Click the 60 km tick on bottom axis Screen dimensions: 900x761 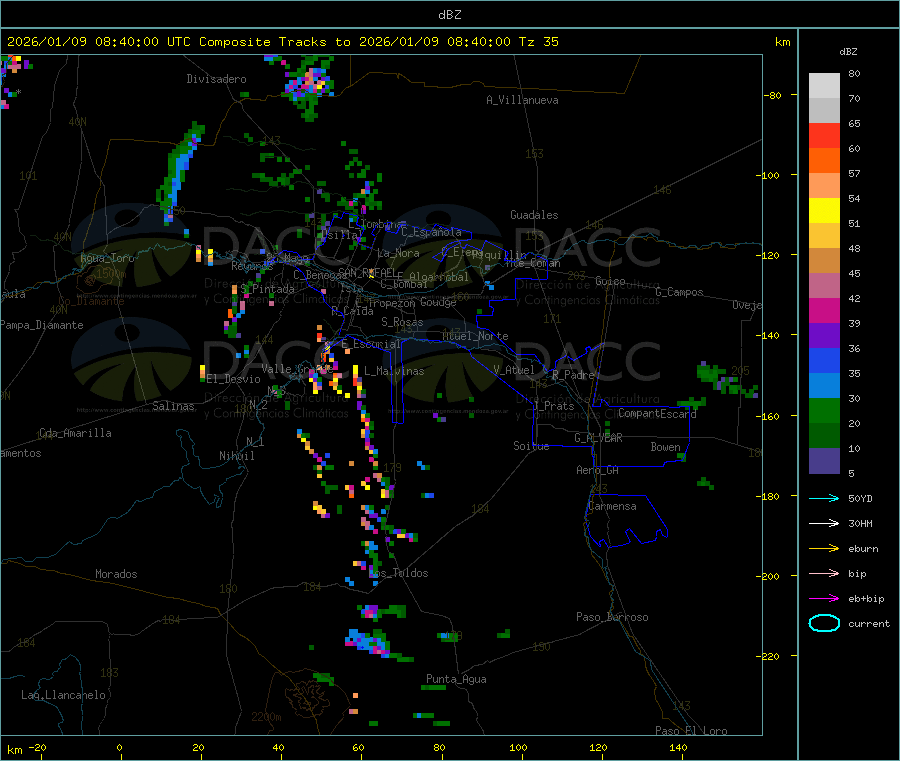(x=359, y=748)
